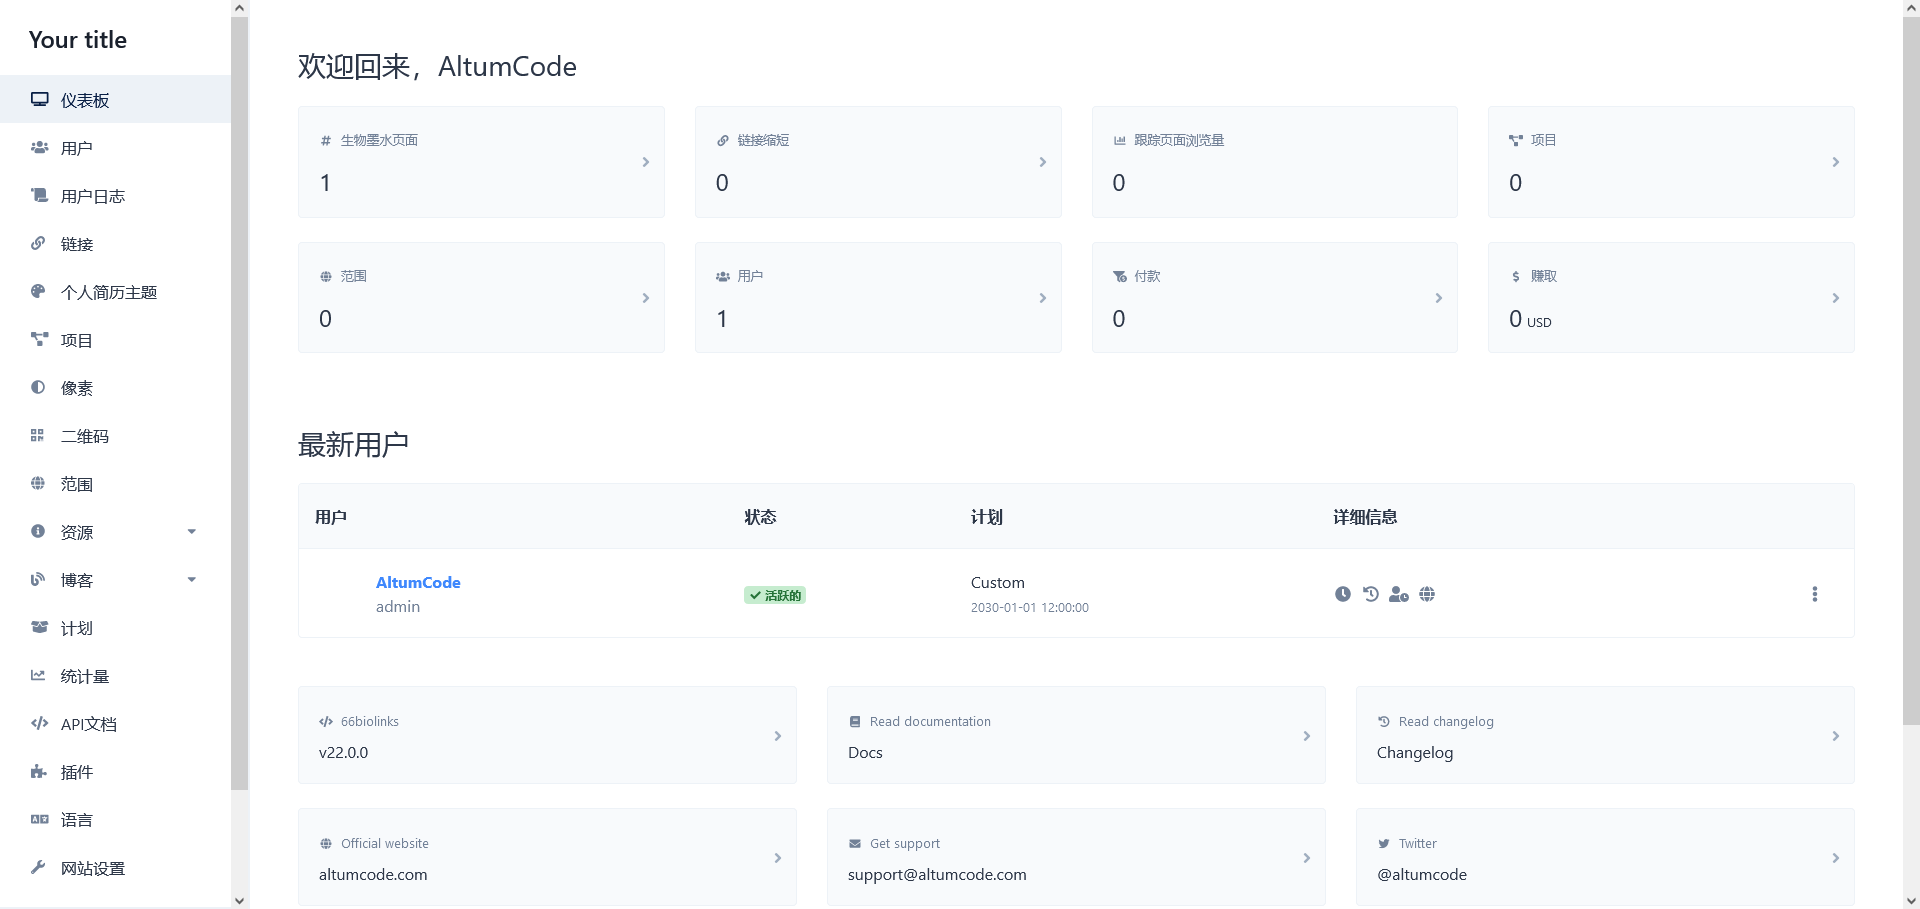Screen dimensions: 1920x909
Task: Go to 用户日志 in the sidebar
Action: pos(92,196)
